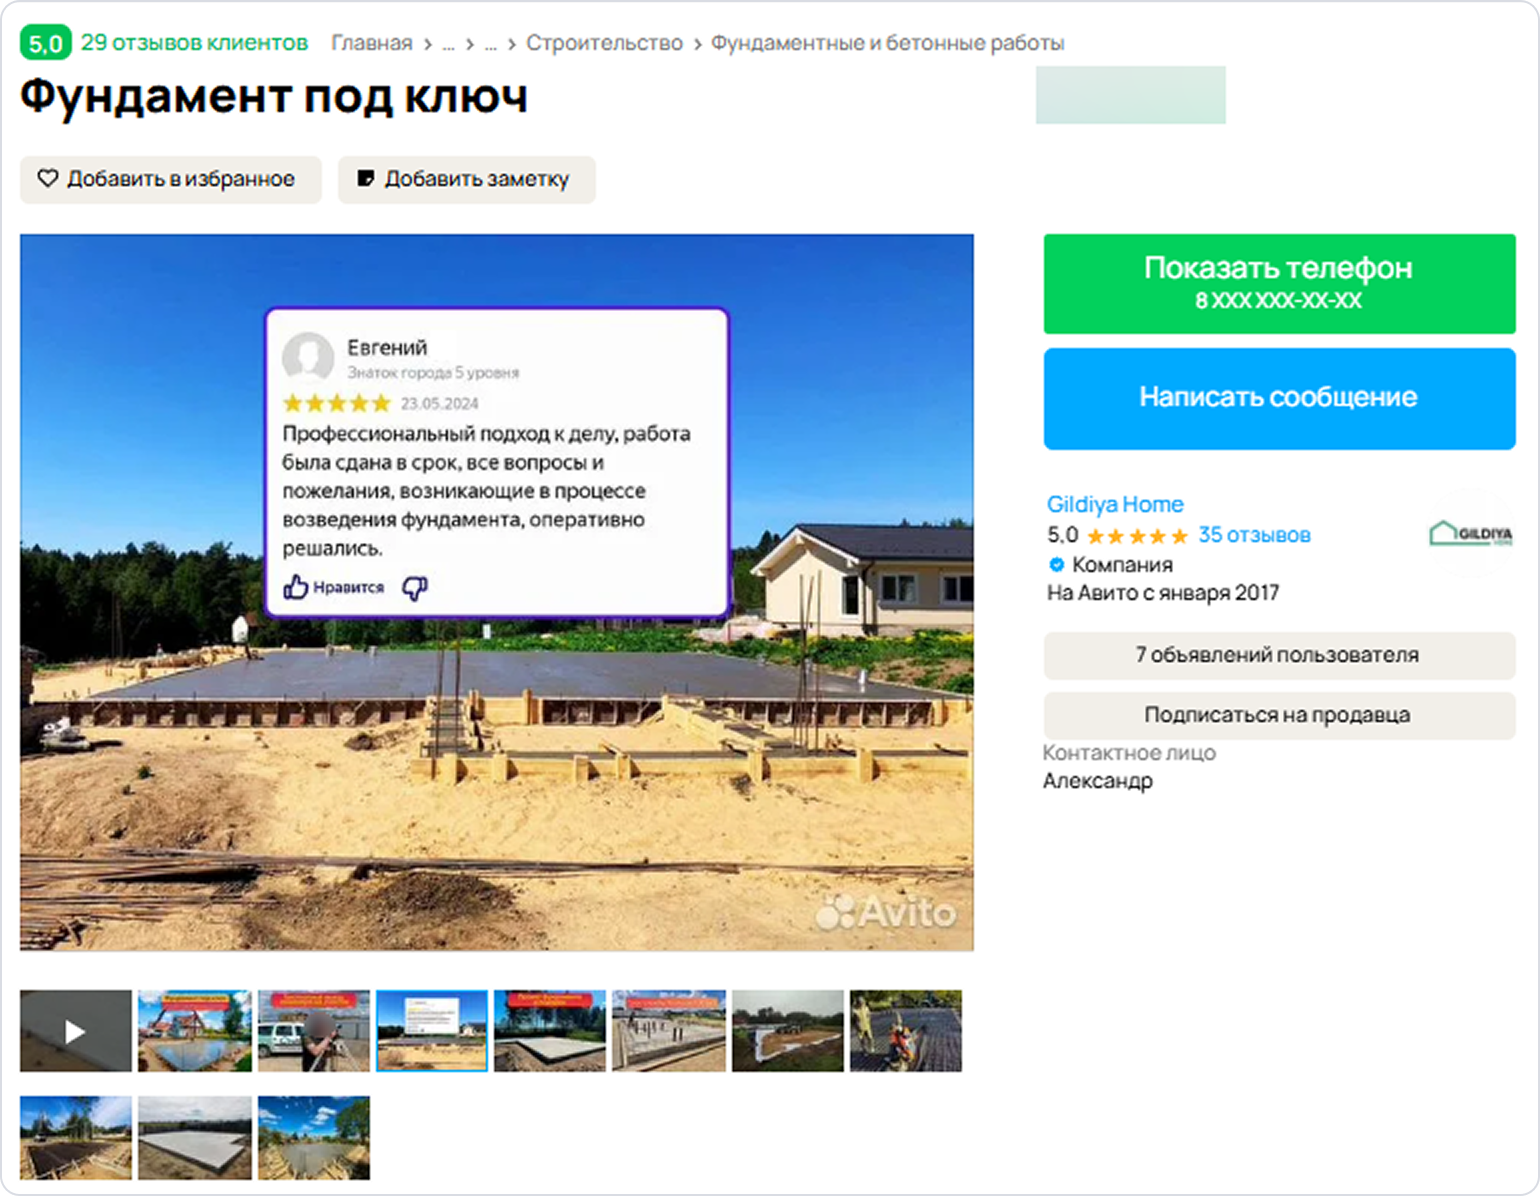Click the green 5,0 rating badge

44,43
